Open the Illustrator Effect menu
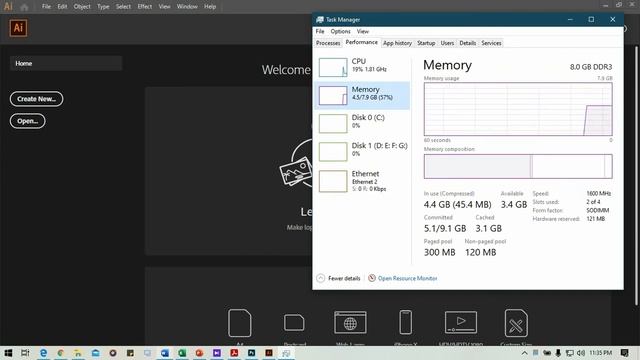This screenshot has height=360, width=640. [144, 7]
